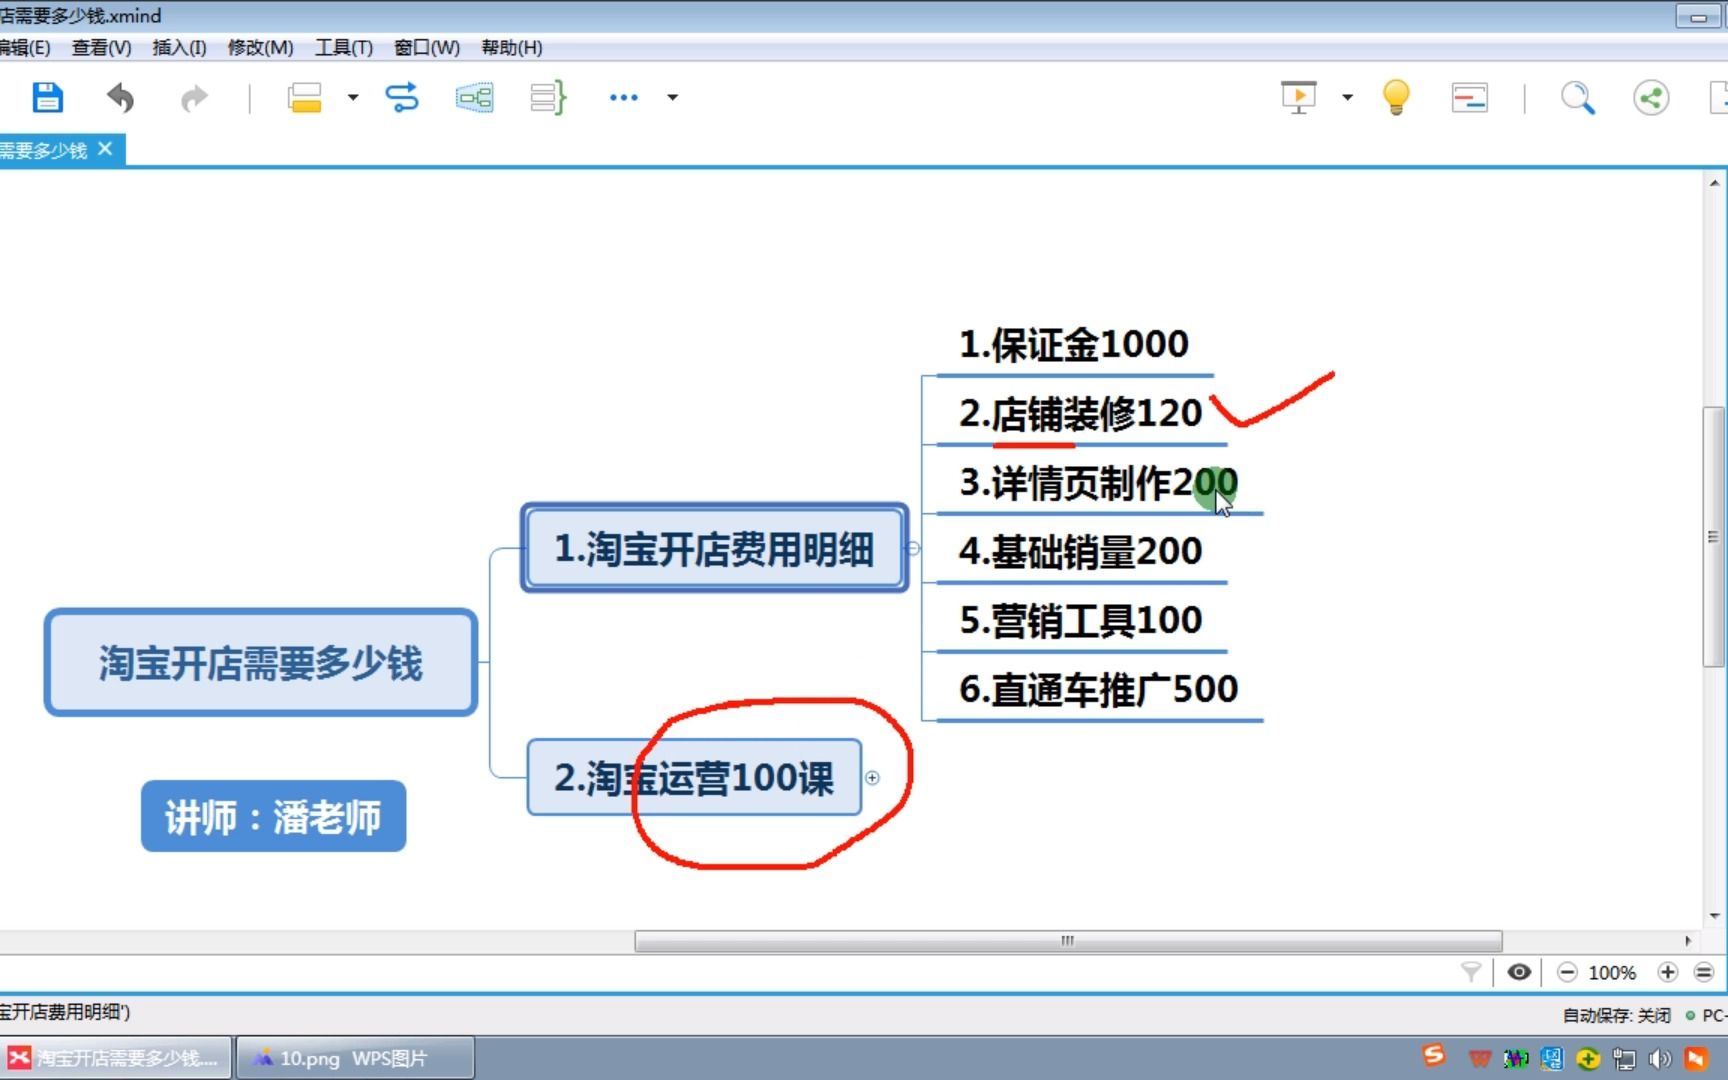This screenshot has height=1080, width=1728.
Task: Start presentation mode
Action: pos(1299,97)
